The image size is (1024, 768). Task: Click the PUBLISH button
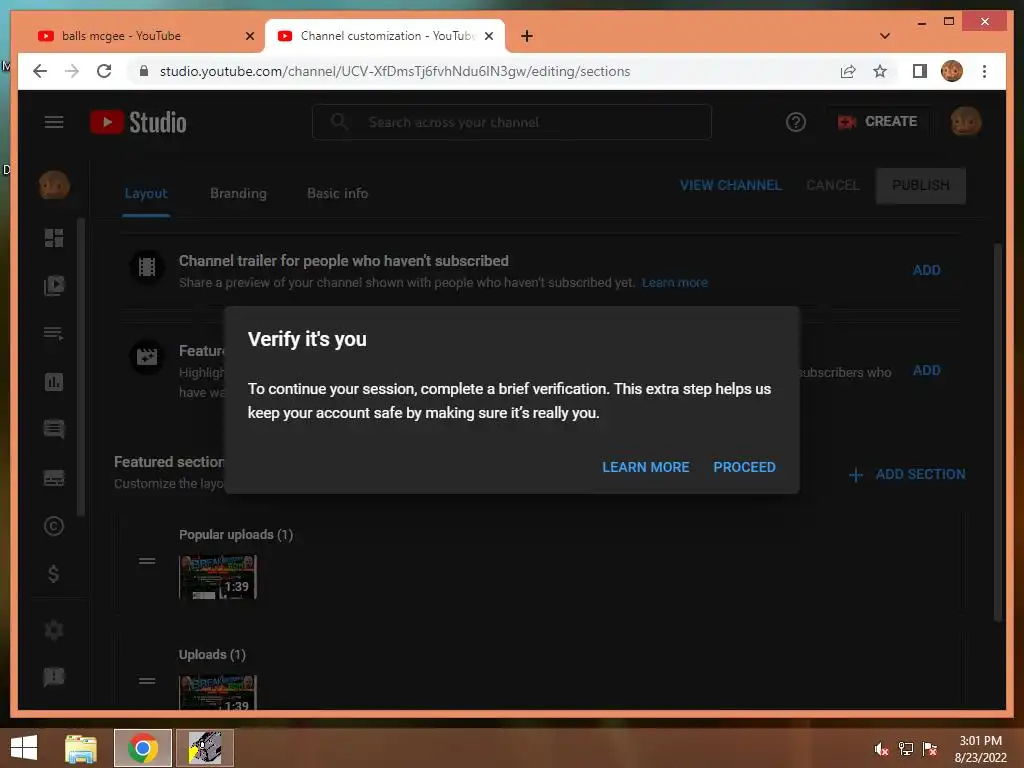(921, 185)
